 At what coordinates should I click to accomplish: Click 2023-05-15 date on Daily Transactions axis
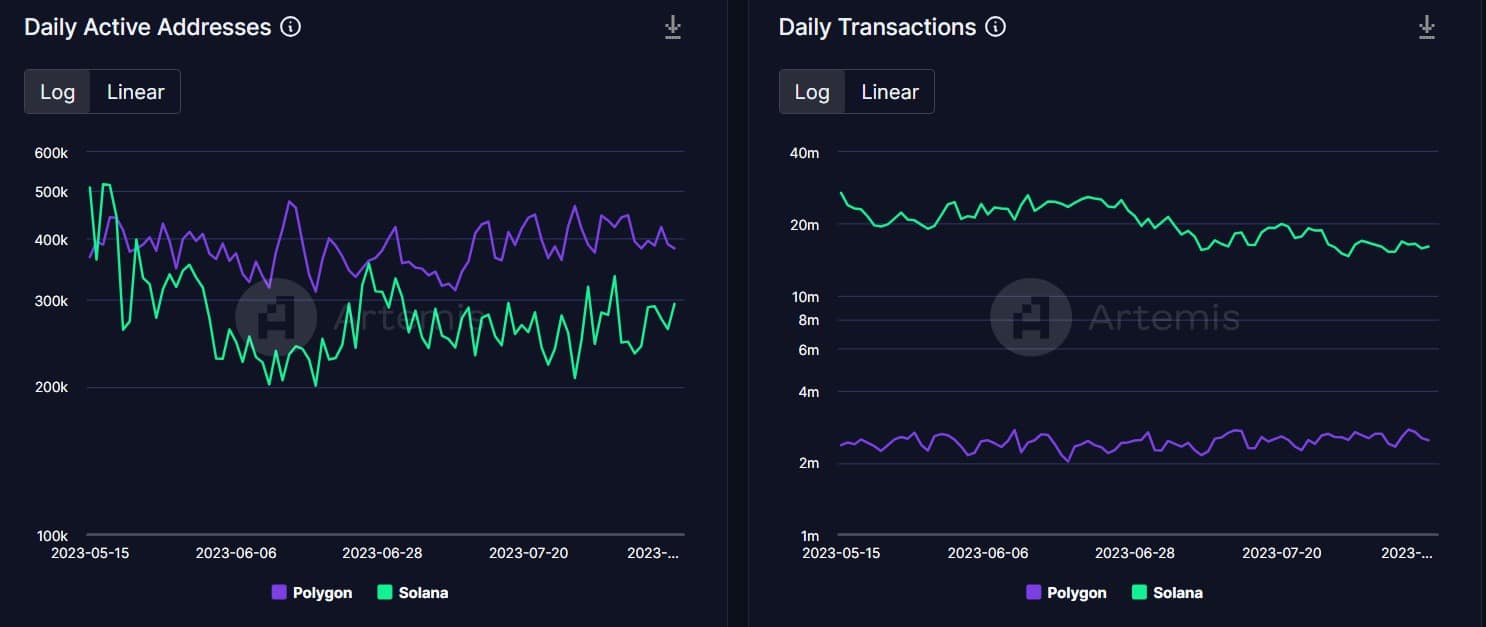[841, 553]
